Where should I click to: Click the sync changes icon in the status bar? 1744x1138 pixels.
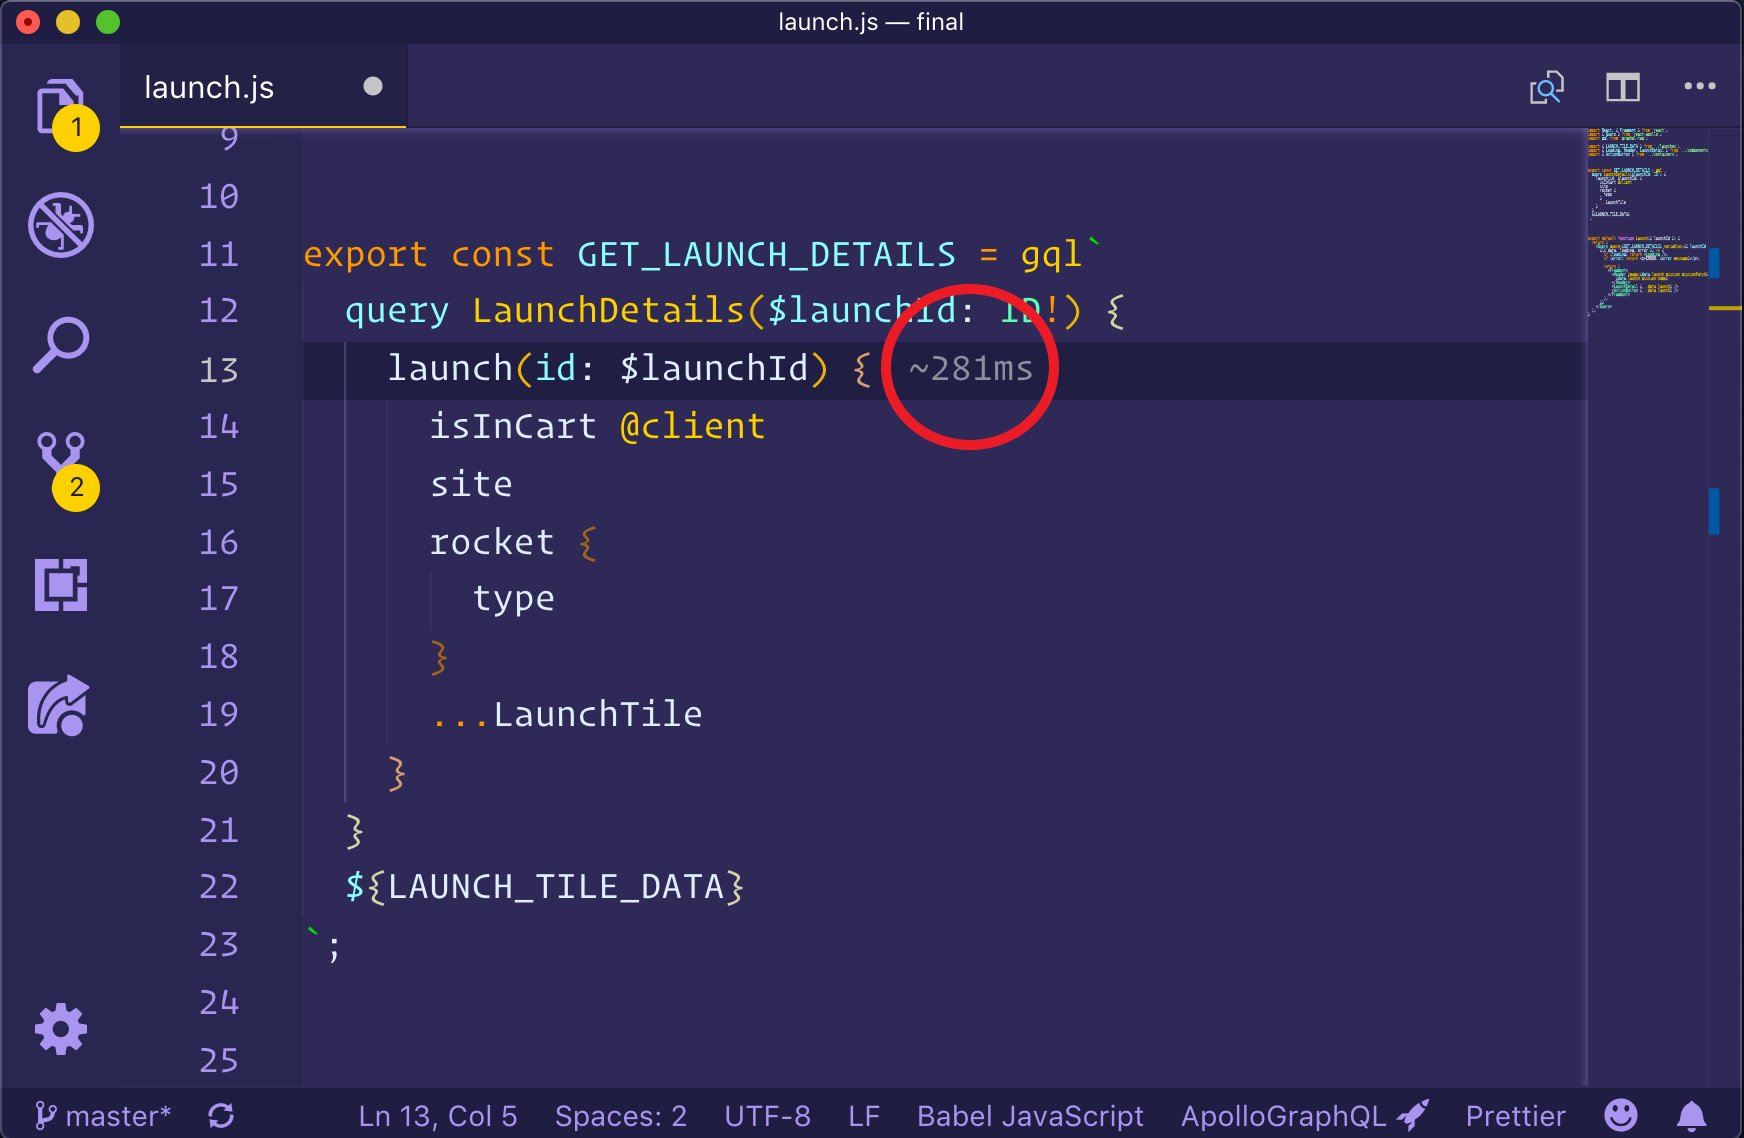tap(221, 1115)
